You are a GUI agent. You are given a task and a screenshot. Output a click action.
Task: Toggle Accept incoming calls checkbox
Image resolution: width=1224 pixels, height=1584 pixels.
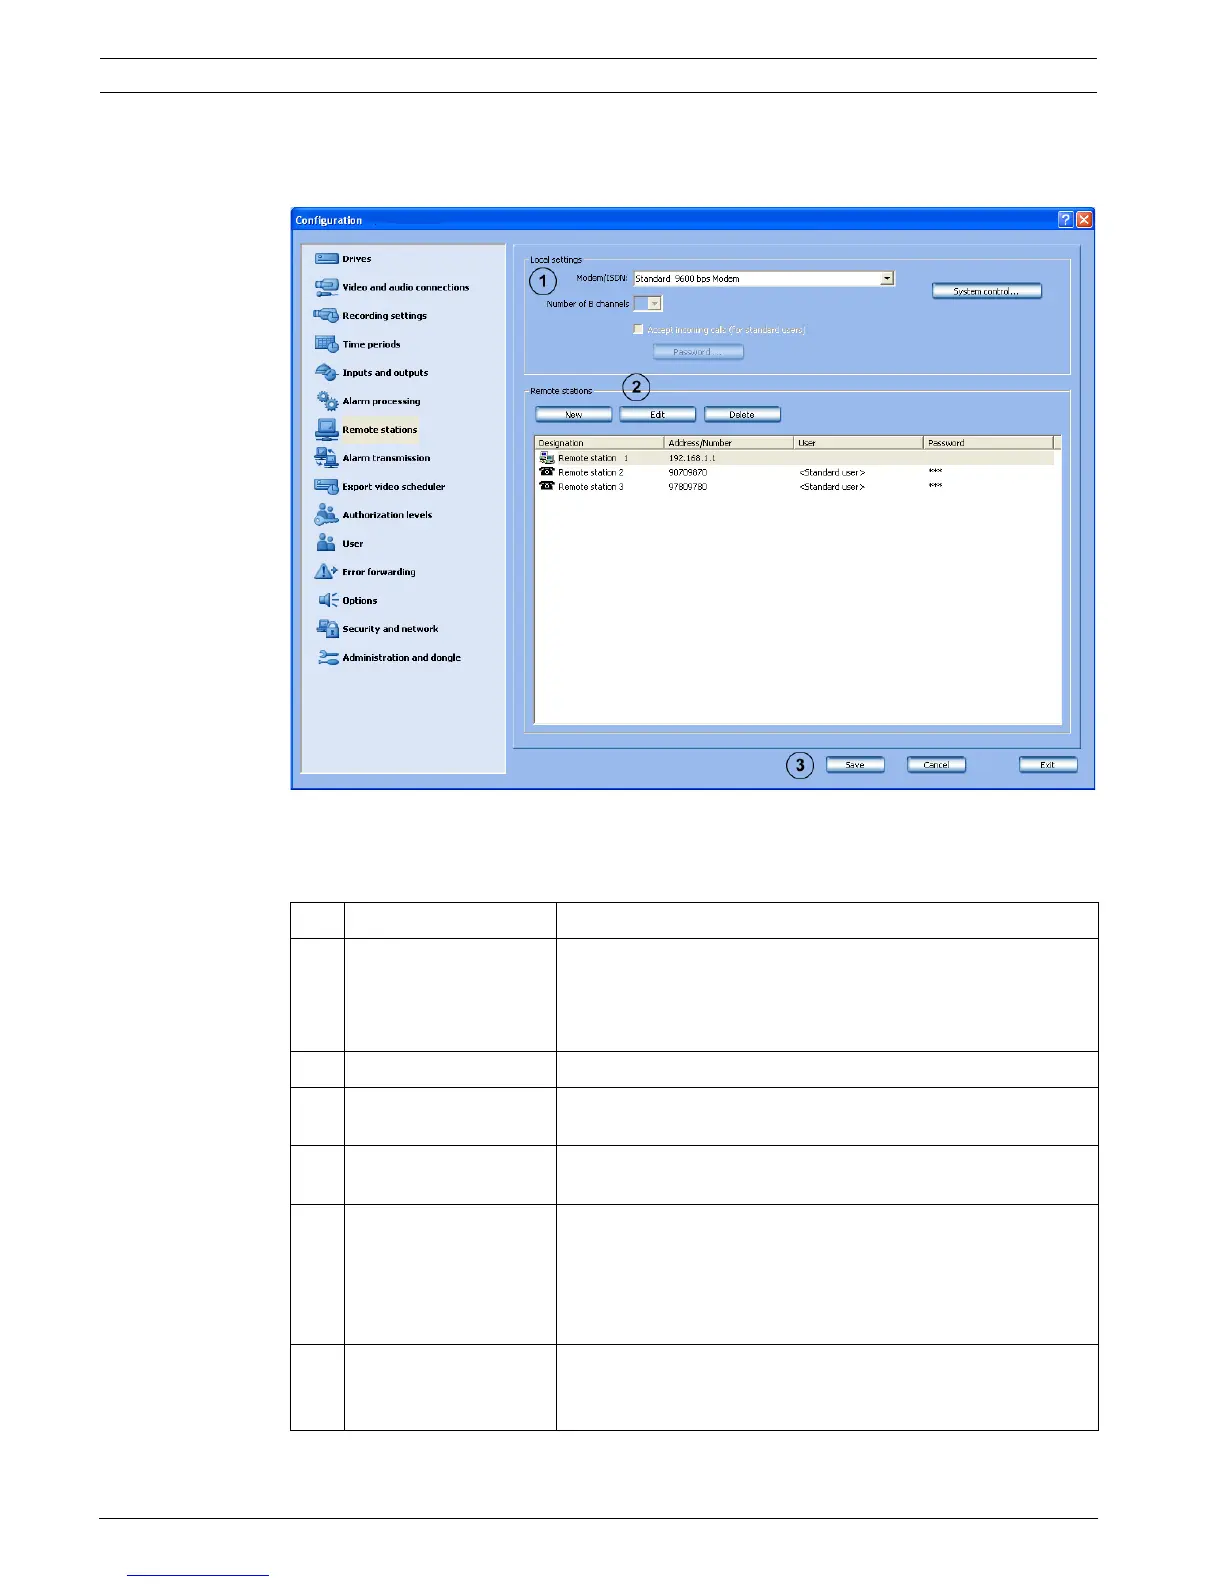[x=638, y=329]
